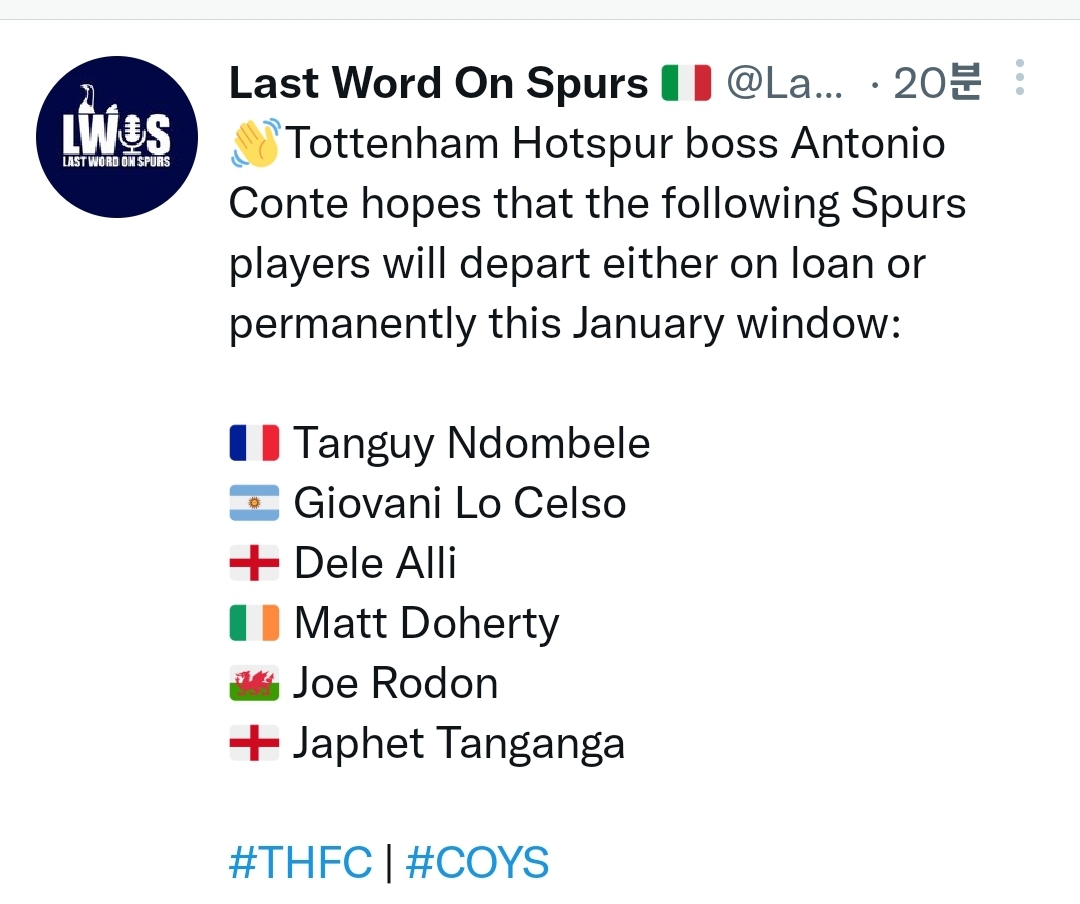Viewport: 1080px width, 904px height.
Task: Click the @La... account handle
Action: click(x=784, y=85)
